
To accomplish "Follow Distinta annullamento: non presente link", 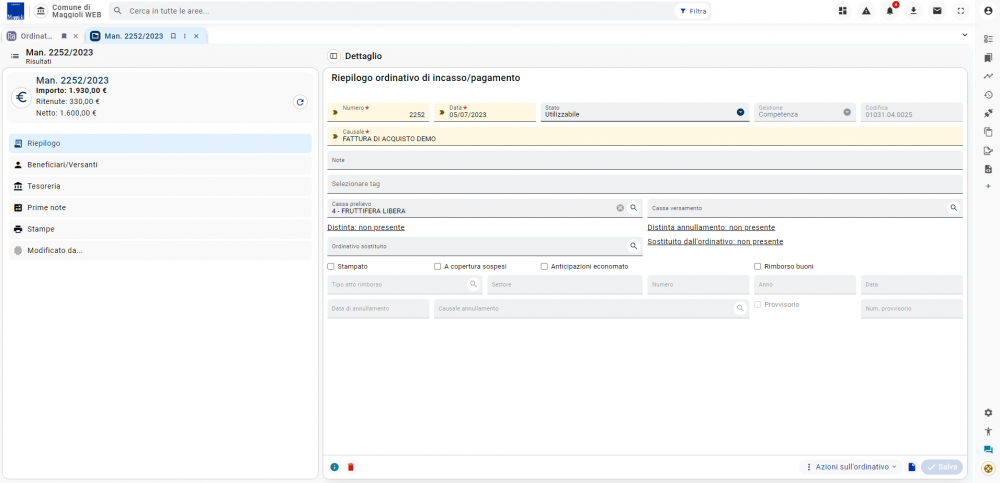I will point(711,227).
